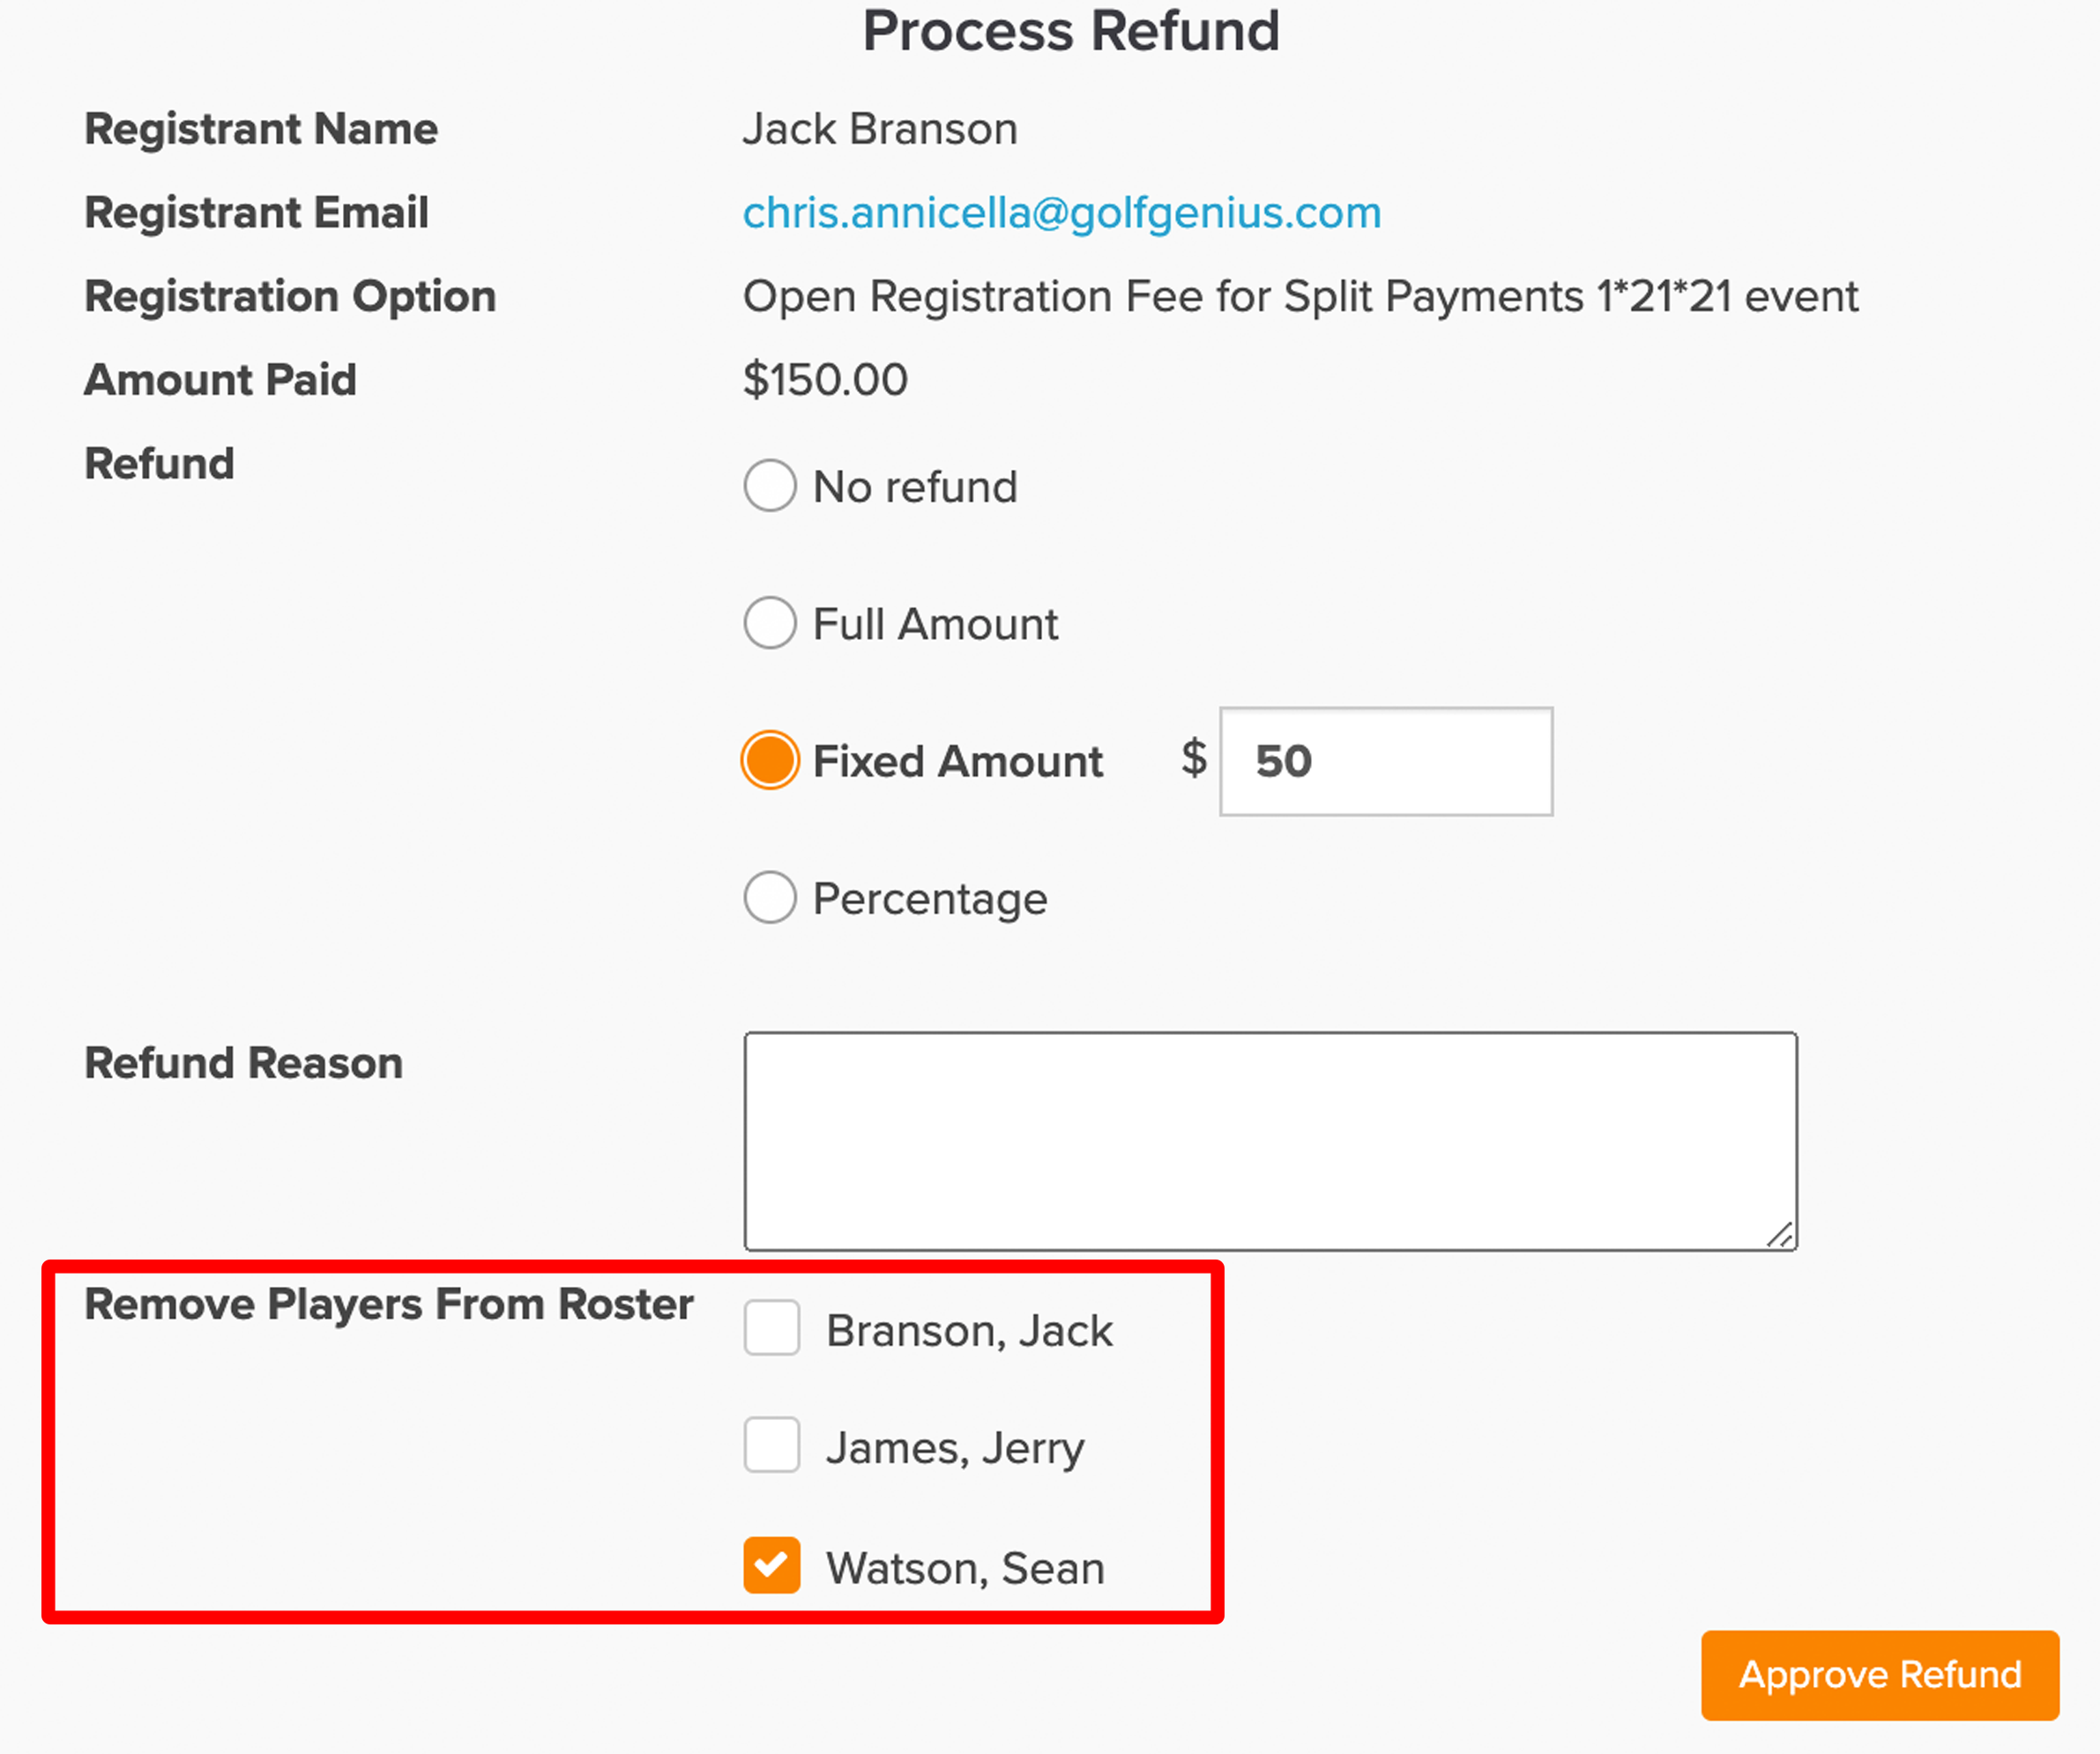Uncheck the Watson, Sean checkbox
This screenshot has width=2100, height=1754.
pos(772,1565)
